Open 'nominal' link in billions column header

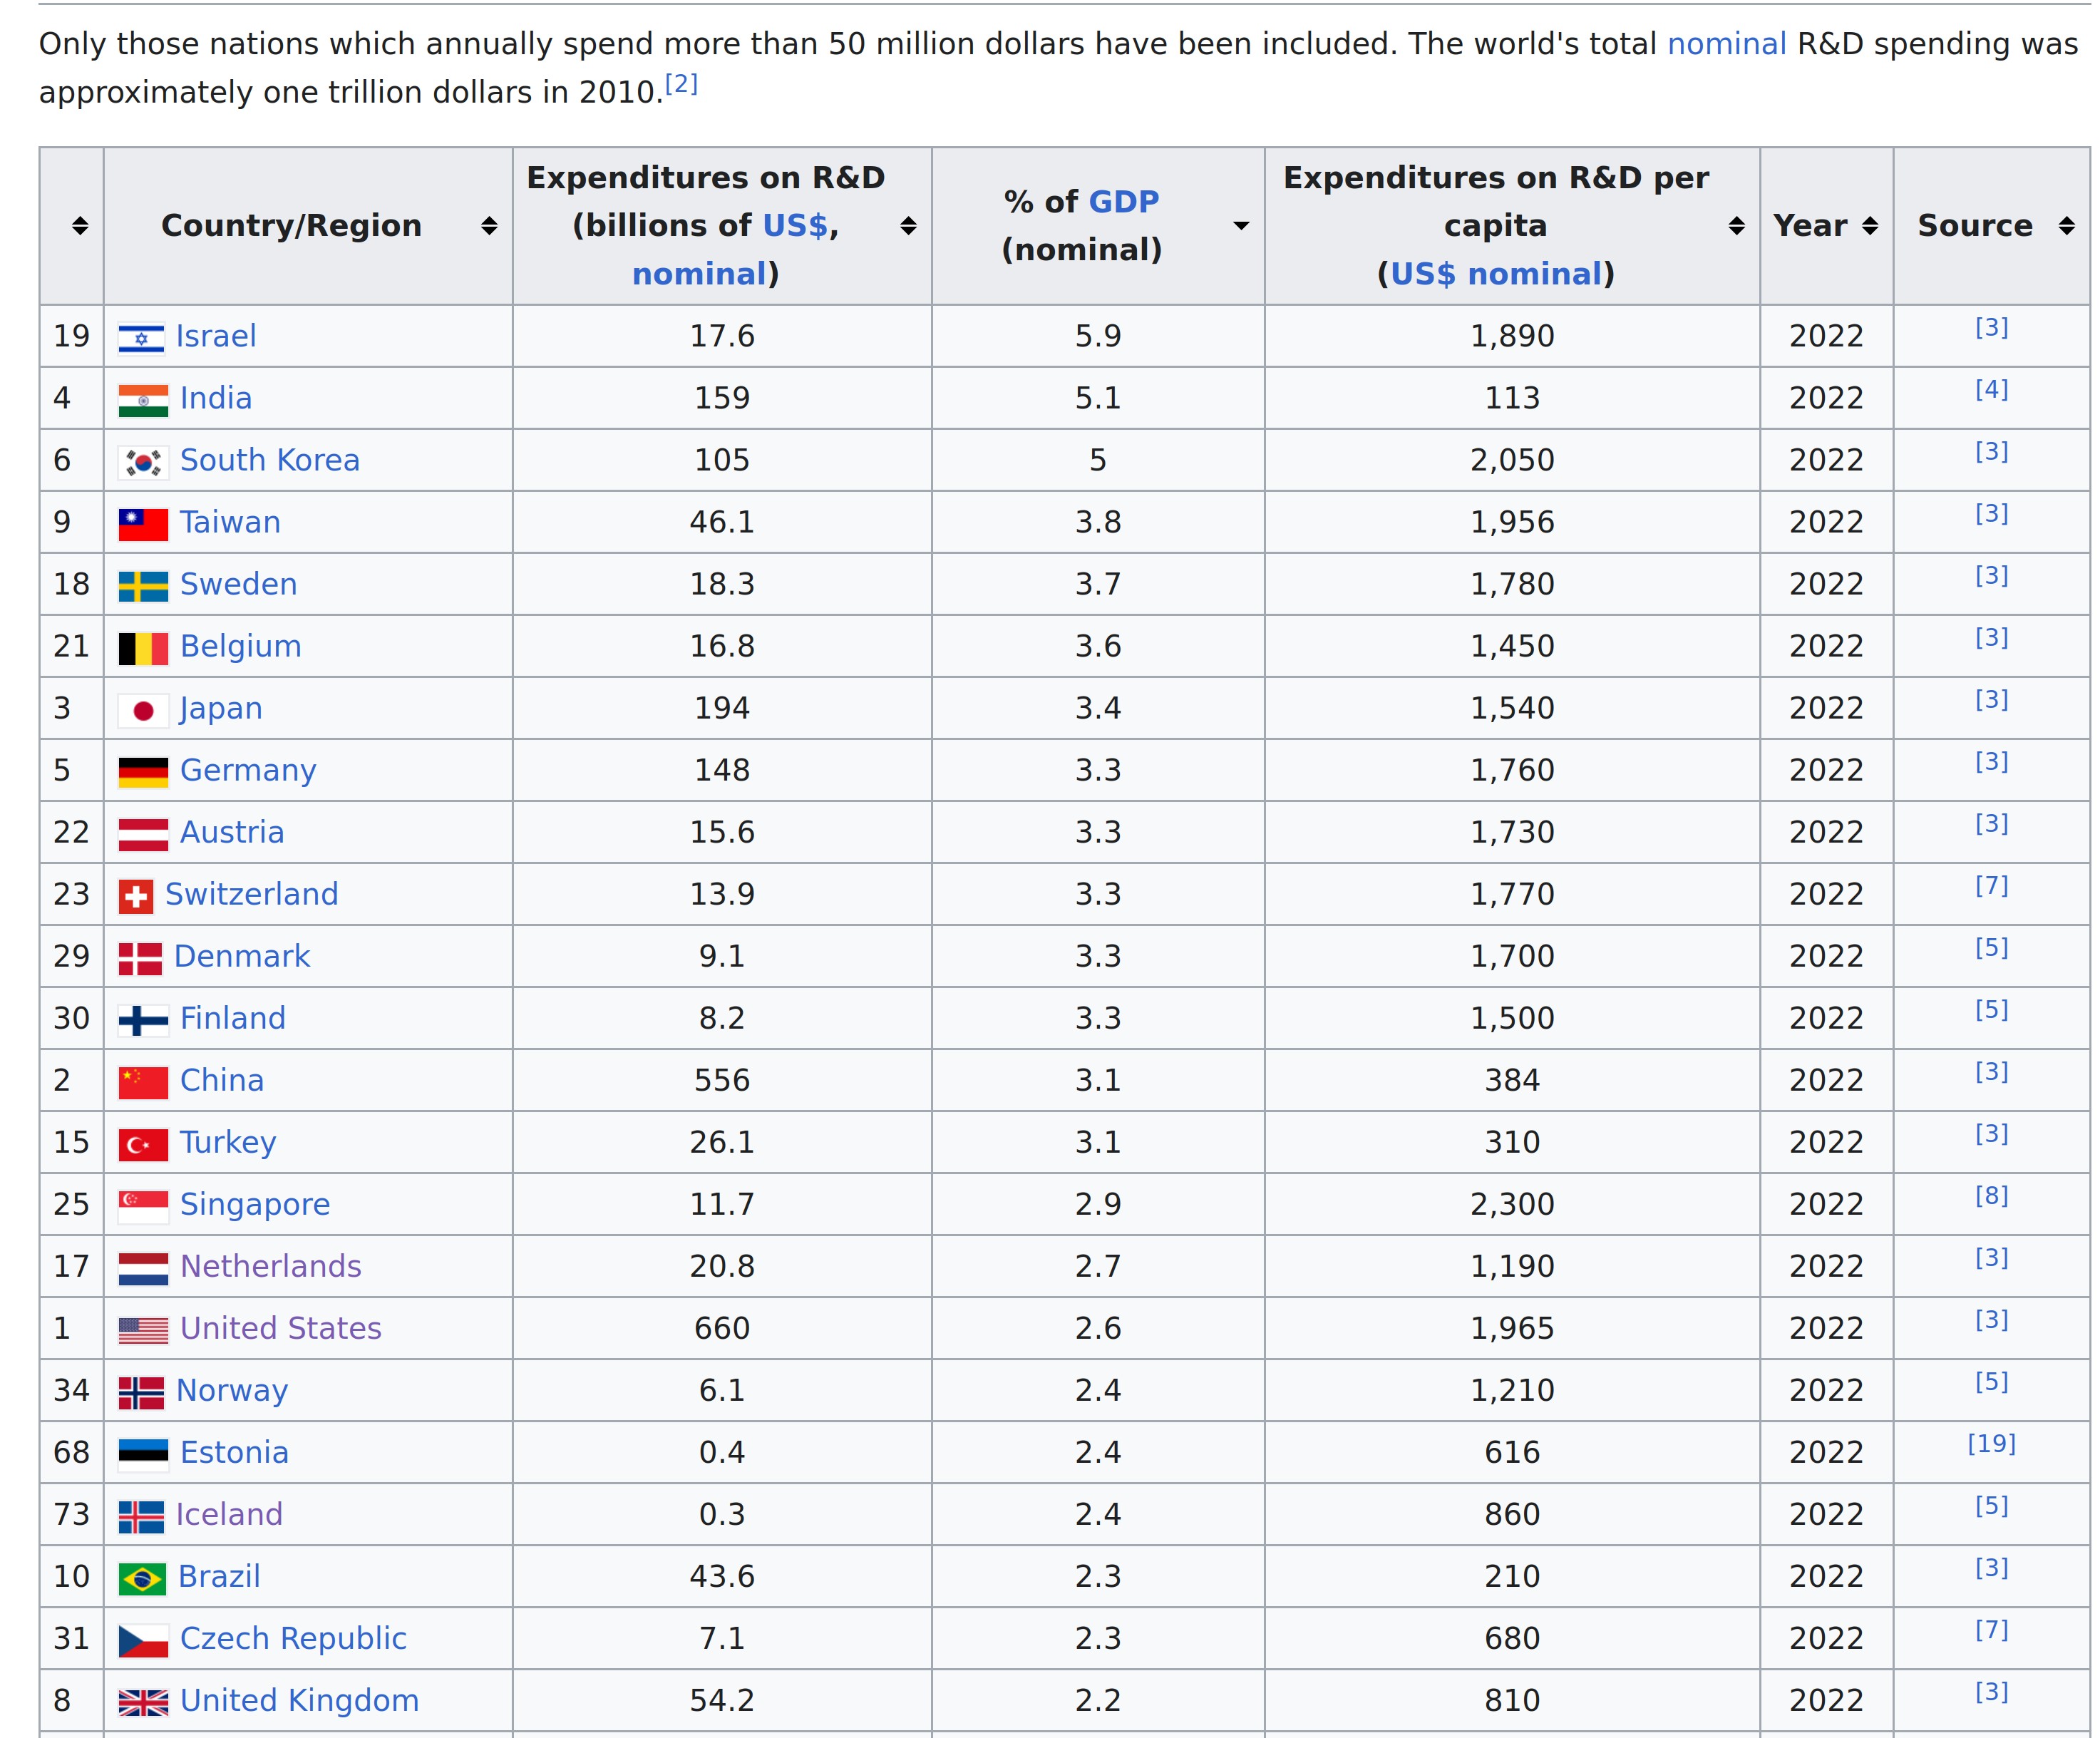pyautogui.click(x=699, y=274)
